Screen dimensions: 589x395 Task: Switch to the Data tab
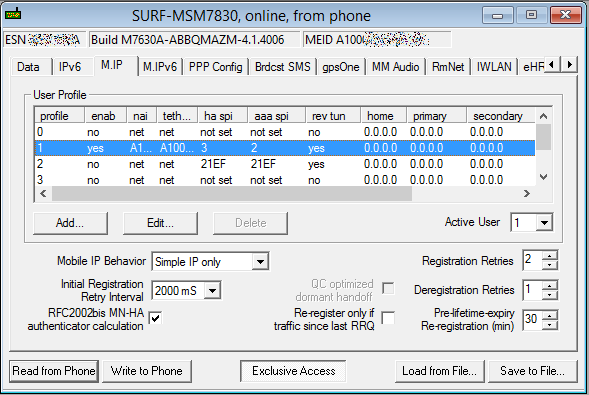click(29, 67)
